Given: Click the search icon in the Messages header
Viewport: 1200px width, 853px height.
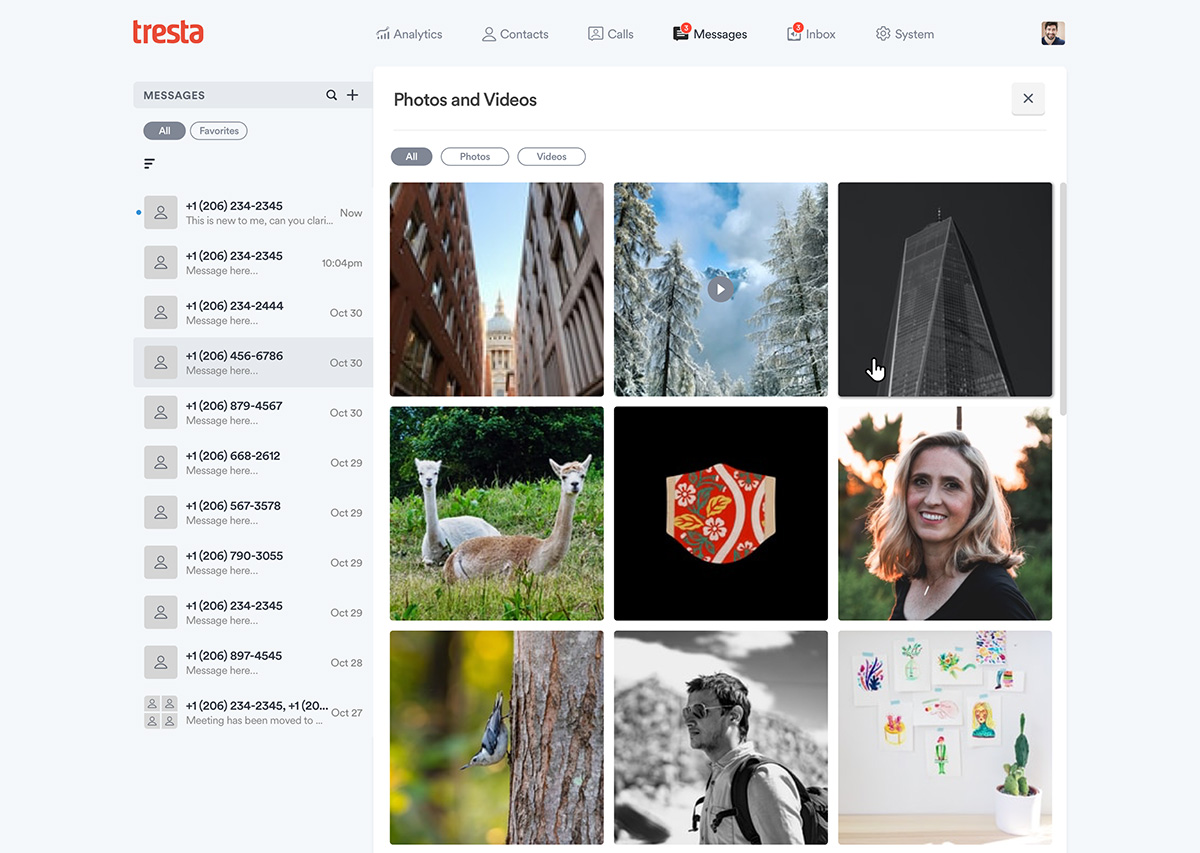Looking at the screenshot, I should click(332, 95).
